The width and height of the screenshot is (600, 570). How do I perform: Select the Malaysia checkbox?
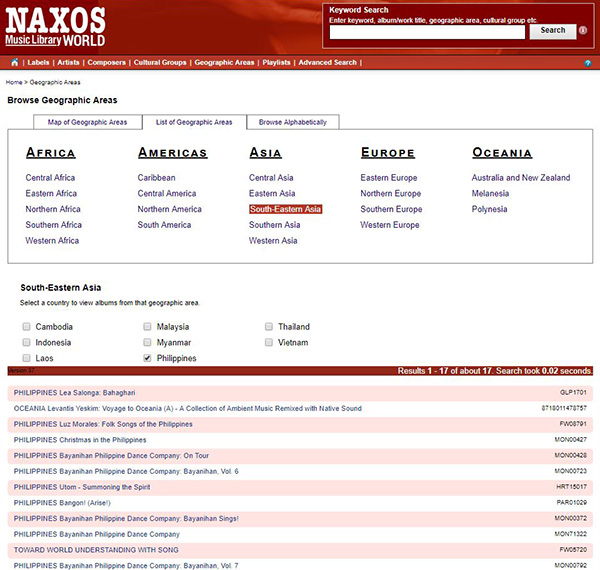point(148,327)
